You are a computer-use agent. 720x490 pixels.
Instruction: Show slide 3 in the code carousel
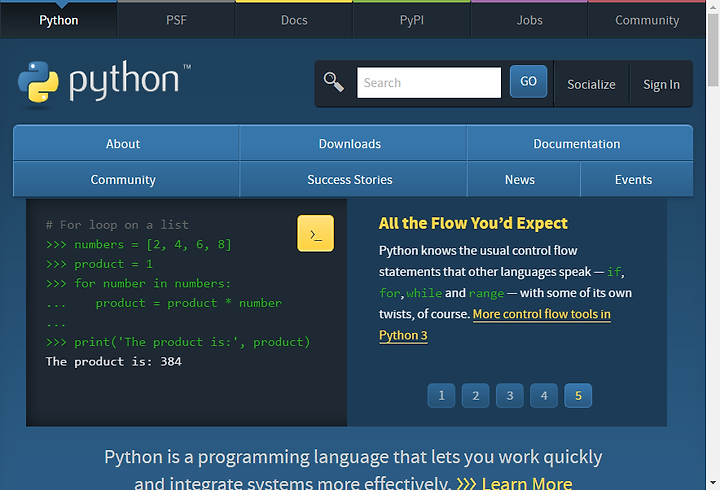coord(510,395)
